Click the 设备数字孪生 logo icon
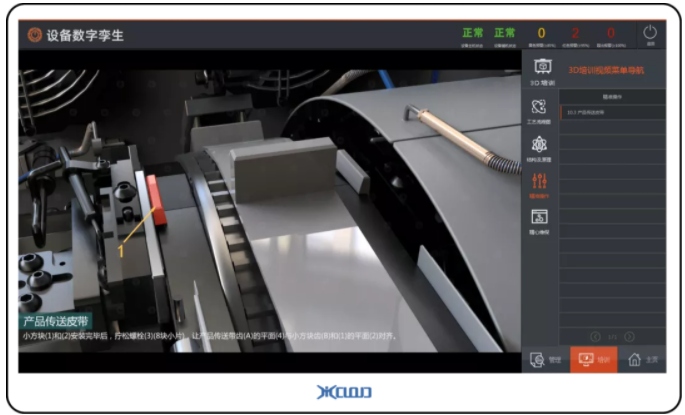Image resolution: width=685 pixels, height=415 pixels. click(x=35, y=35)
